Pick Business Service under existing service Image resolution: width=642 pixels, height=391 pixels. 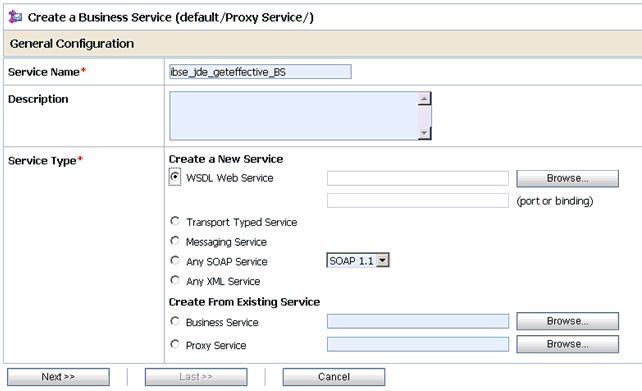(175, 321)
